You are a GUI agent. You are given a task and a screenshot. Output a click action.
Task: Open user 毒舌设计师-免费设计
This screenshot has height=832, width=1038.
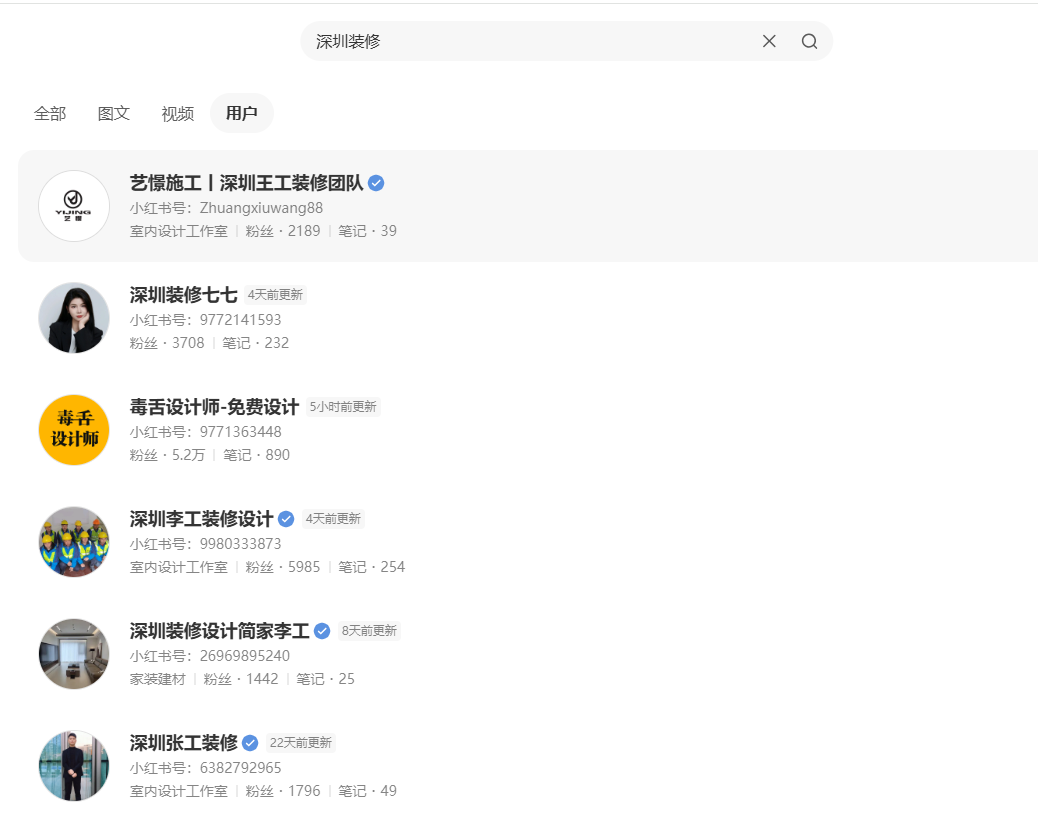[x=214, y=406]
